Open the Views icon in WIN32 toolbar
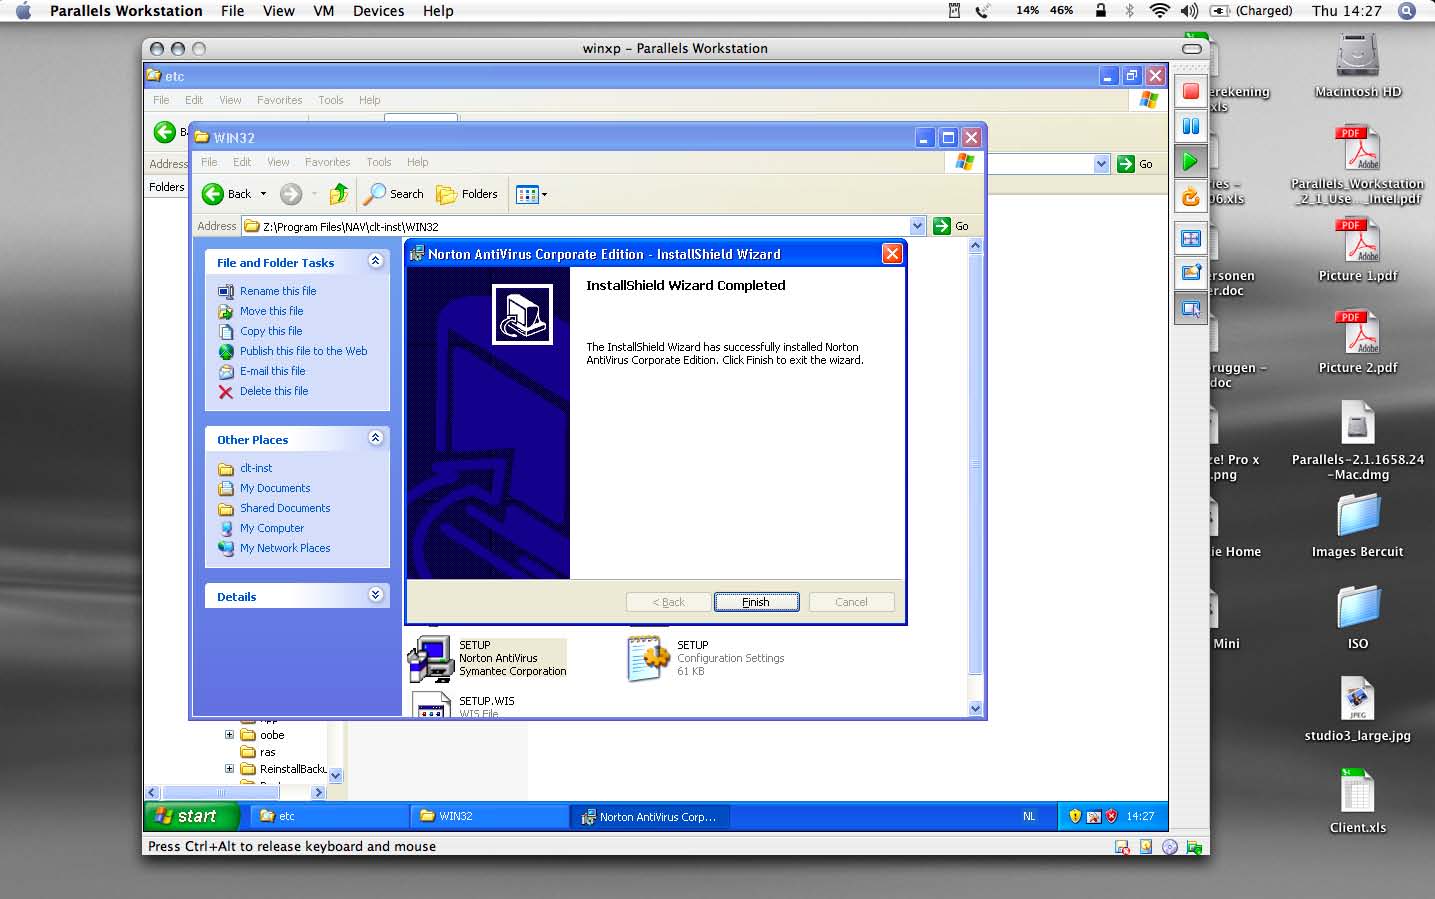 [x=527, y=195]
